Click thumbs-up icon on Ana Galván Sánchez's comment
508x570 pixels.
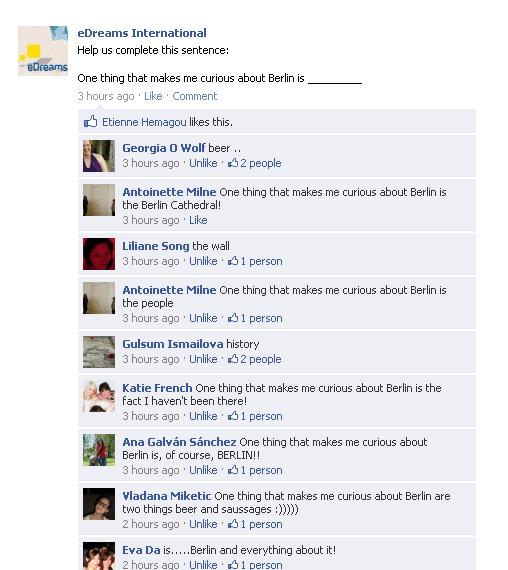(233, 470)
